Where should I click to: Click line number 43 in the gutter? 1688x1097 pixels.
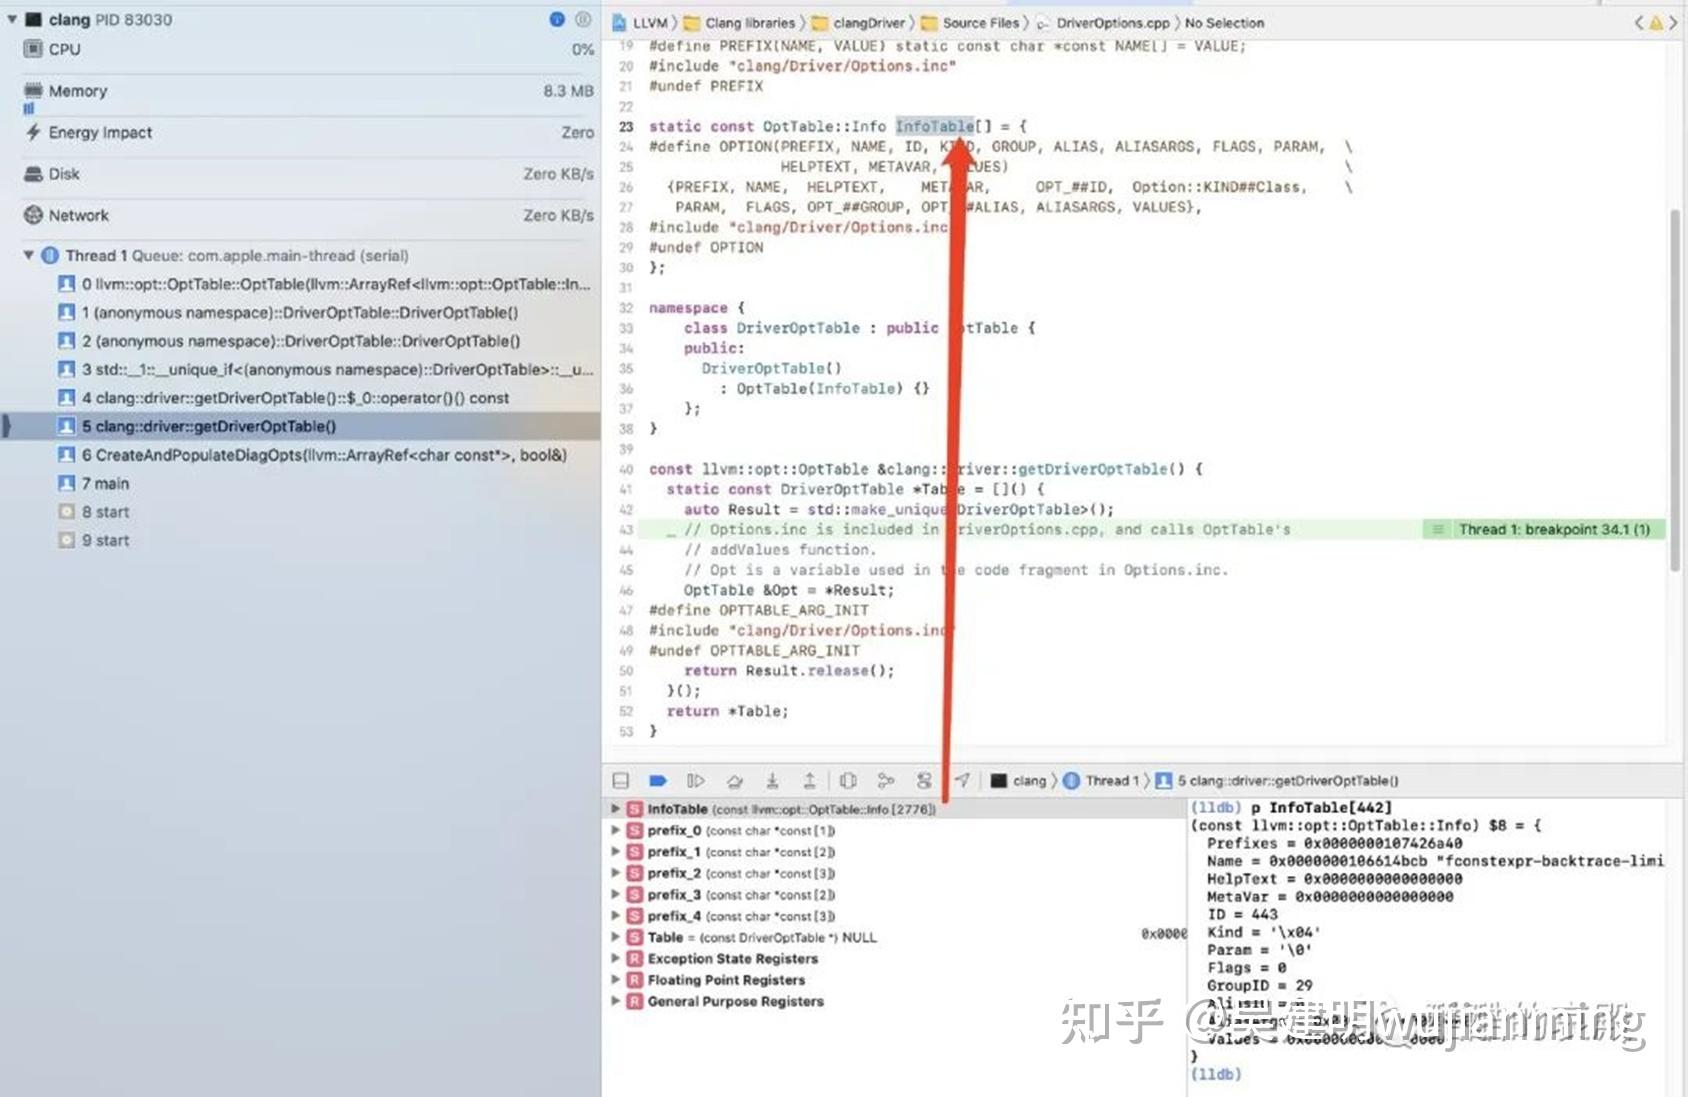626,529
